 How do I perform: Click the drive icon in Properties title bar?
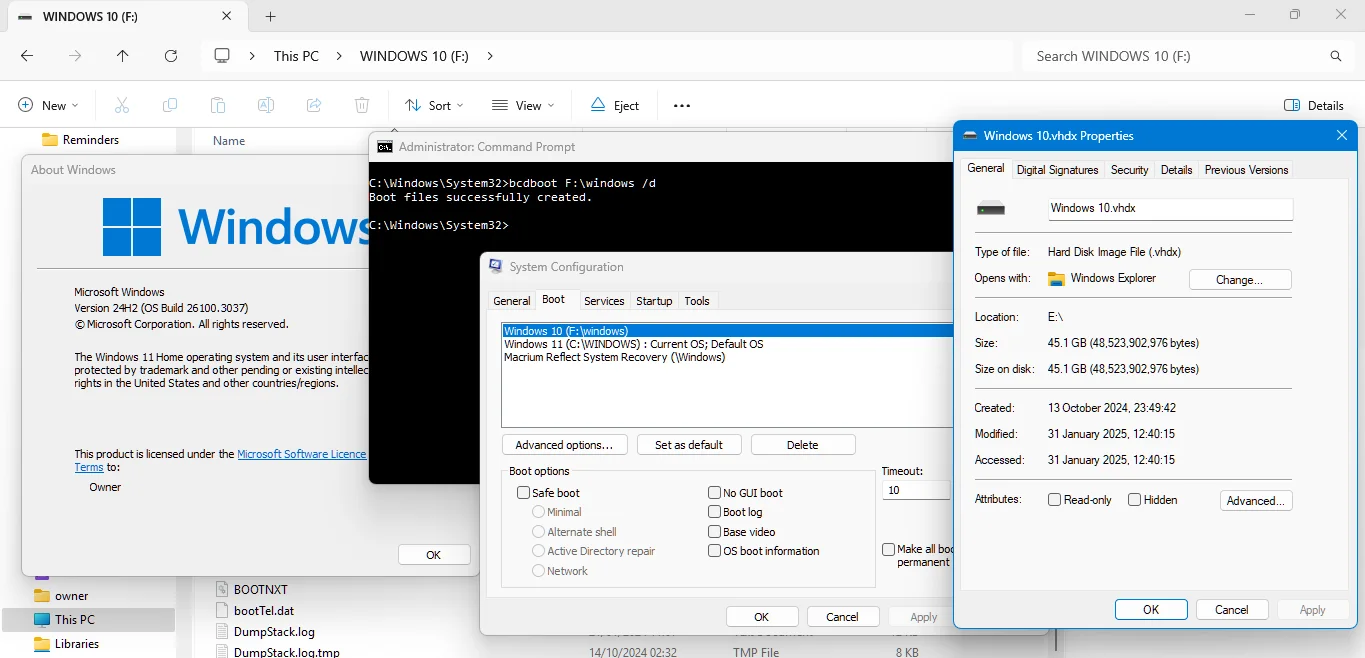tap(970, 136)
